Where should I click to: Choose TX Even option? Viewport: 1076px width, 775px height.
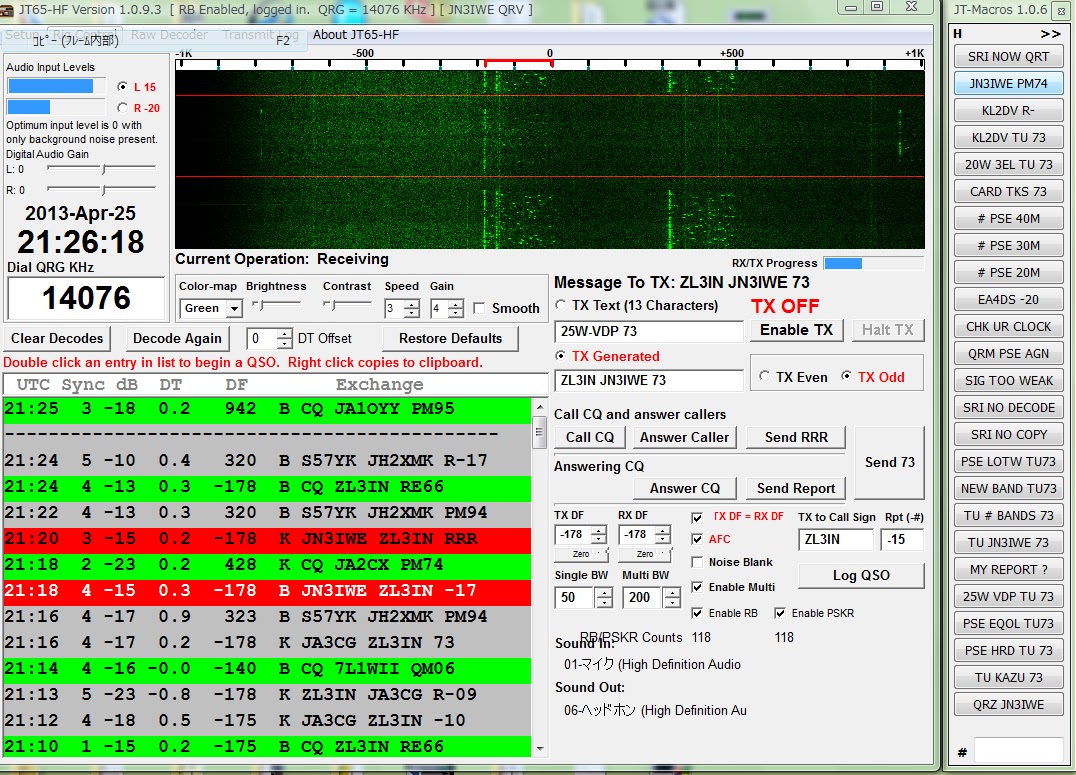click(x=764, y=376)
